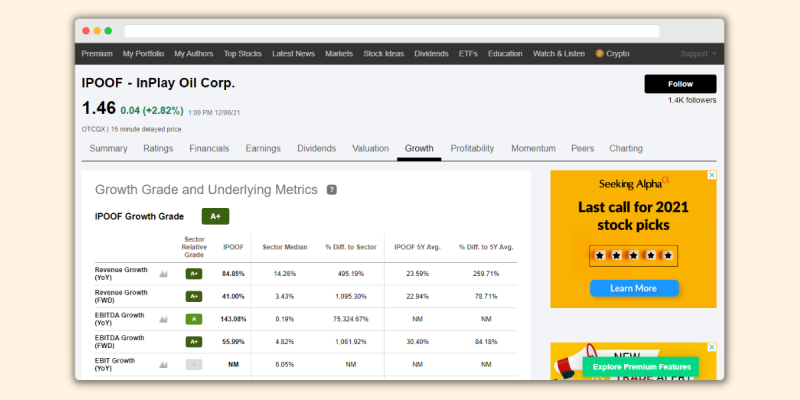Click the grey grade badge for EBIT Growth (YoY)
Viewport: 800px width, 400px height.
(x=194, y=365)
